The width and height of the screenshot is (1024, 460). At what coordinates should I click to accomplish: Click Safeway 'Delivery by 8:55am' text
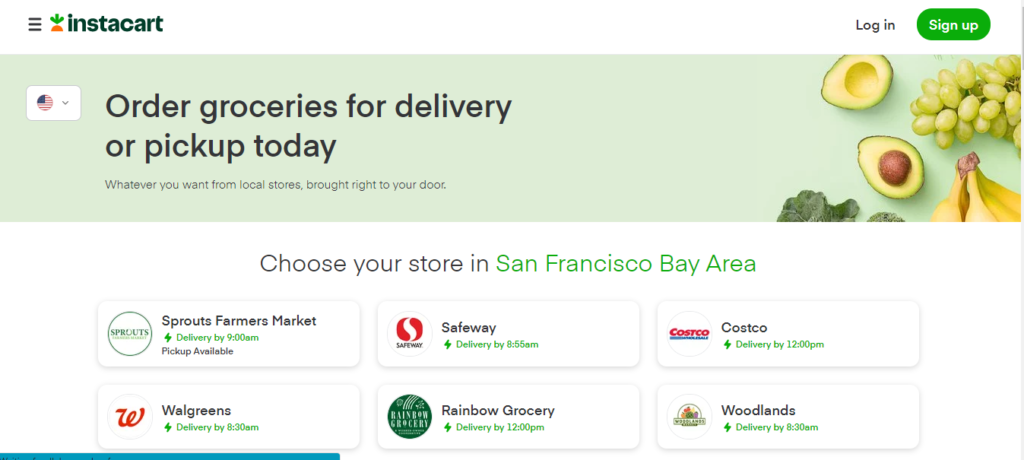coord(497,345)
